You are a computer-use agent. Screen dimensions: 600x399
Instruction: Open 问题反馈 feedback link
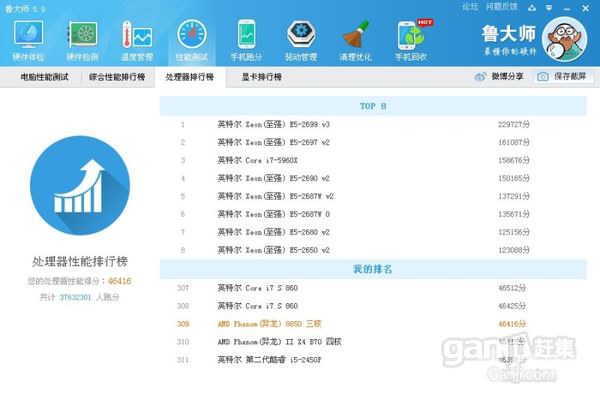point(502,7)
